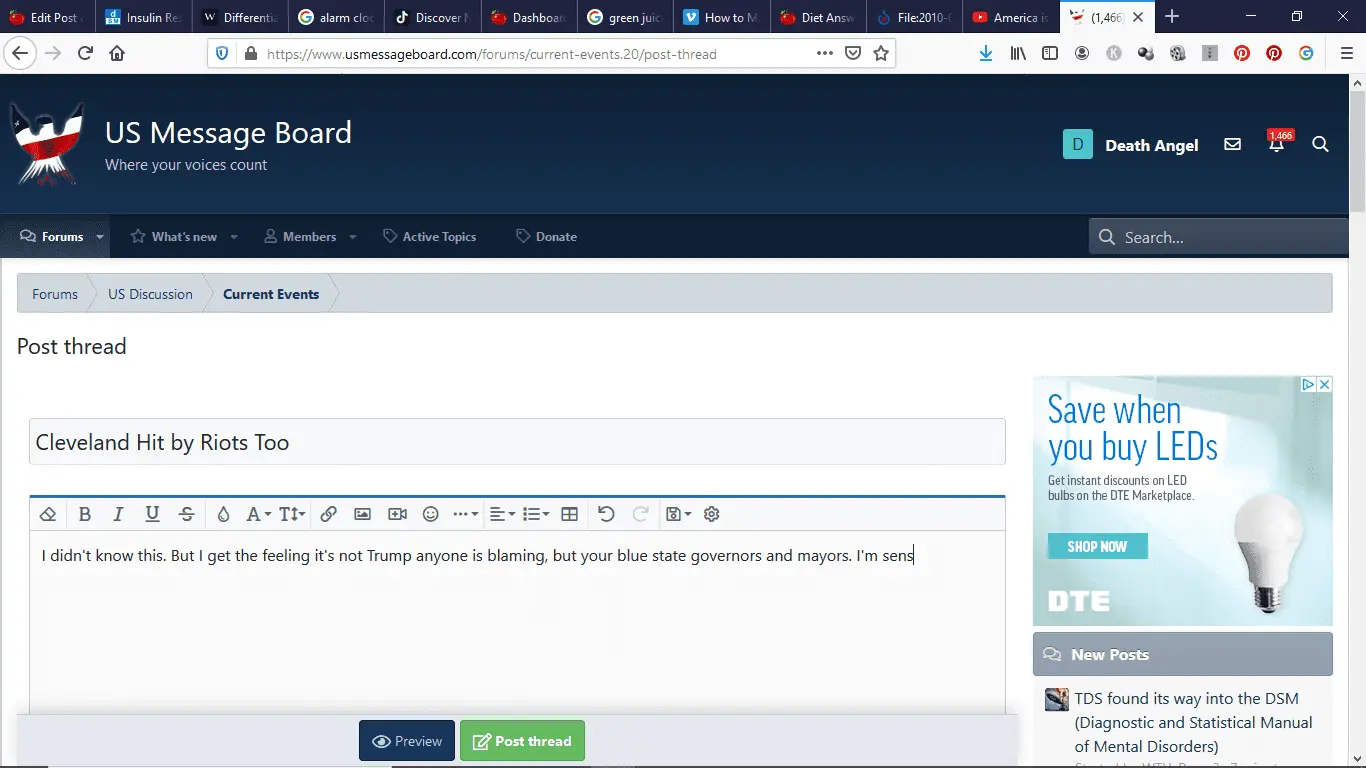Screen dimensions: 1366x768
Task: Undo the last edit in the editor
Action: click(606, 514)
